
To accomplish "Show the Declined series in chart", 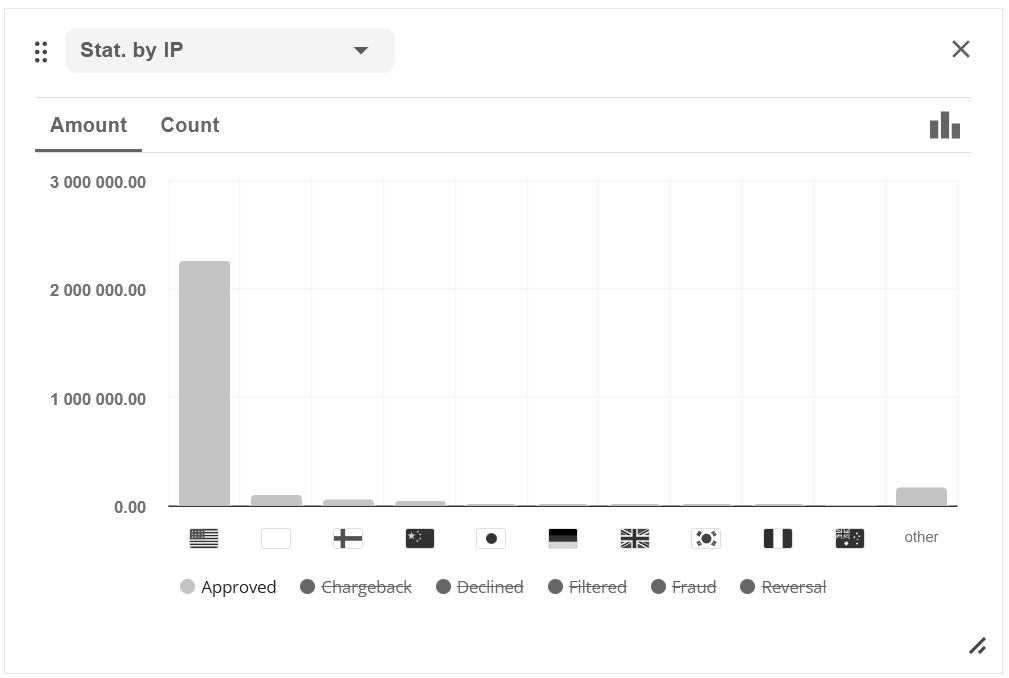I will [x=480, y=587].
